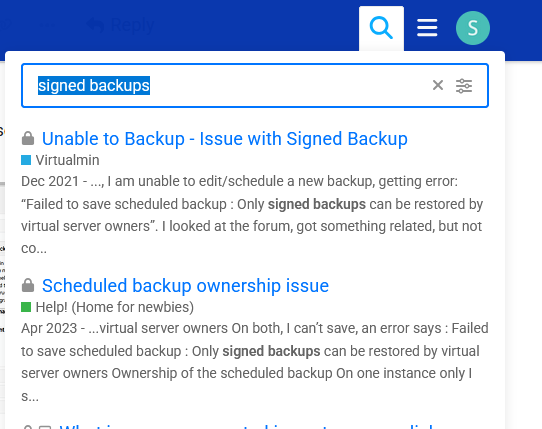The width and height of the screenshot is (542, 429).
Task: Click inside the signed backups search field
Action: point(255,85)
